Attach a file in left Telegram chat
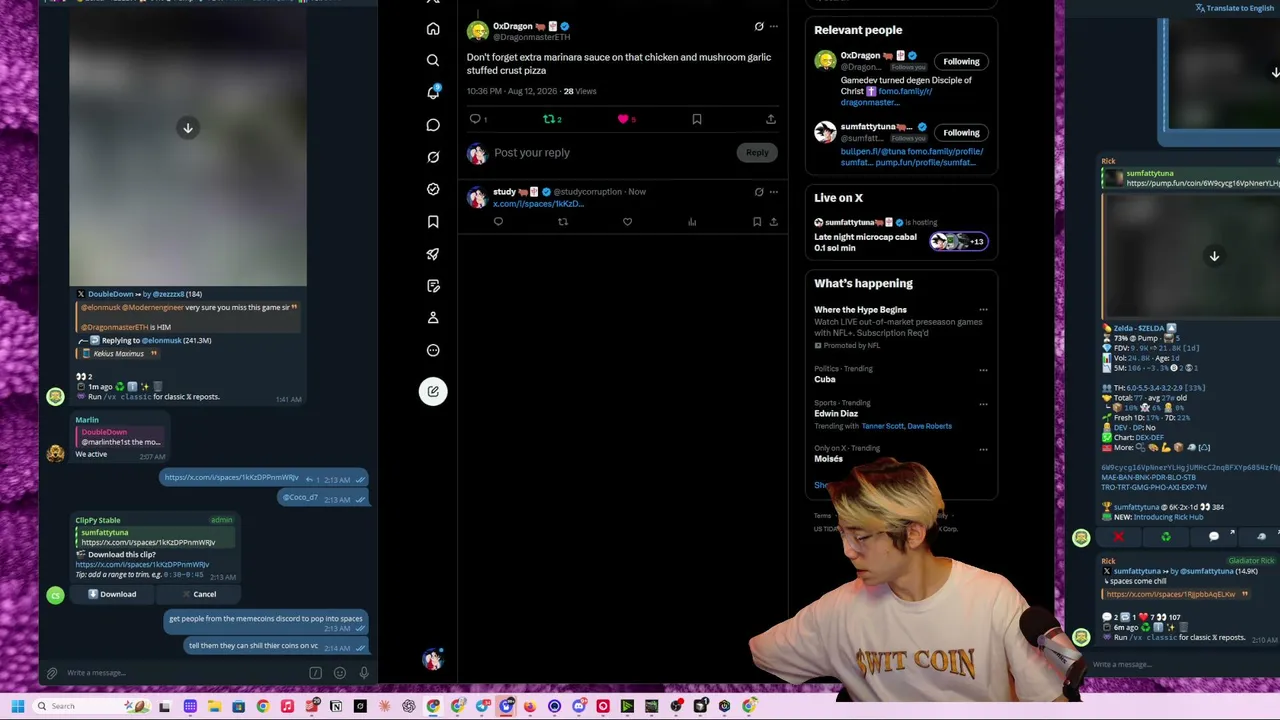1280x720 pixels. tap(52, 673)
